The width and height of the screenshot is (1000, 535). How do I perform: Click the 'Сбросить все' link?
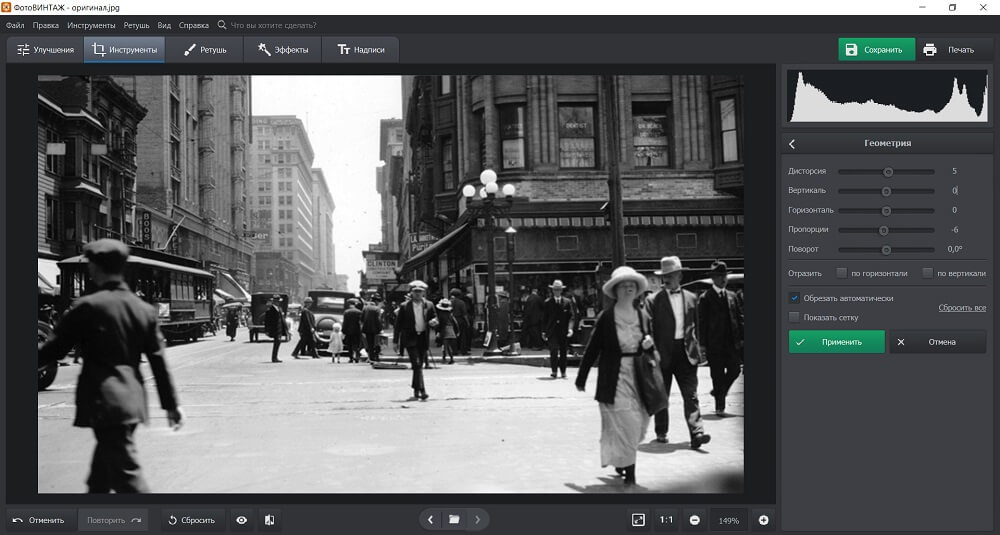(962, 308)
